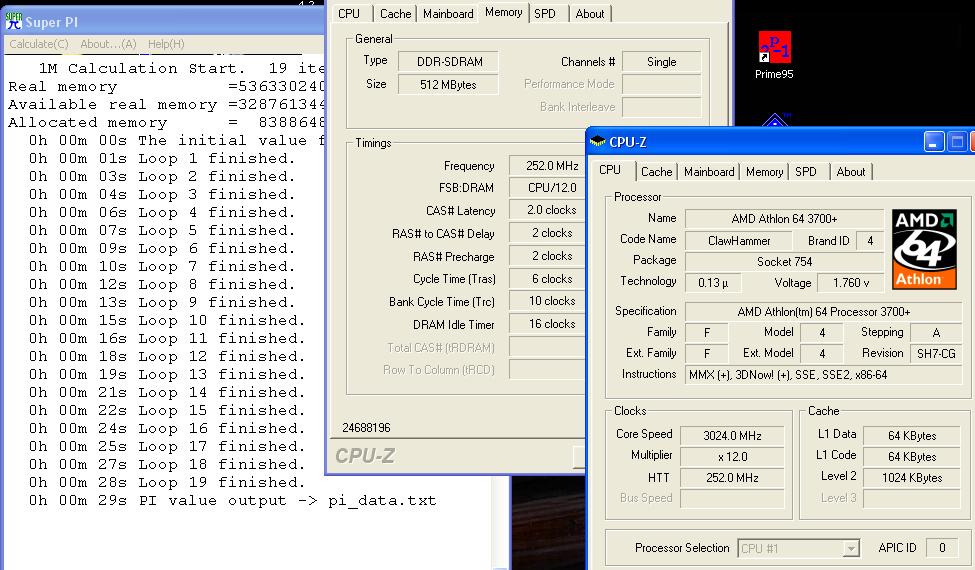Open SPD tab in front CPU-Z window

pos(806,172)
